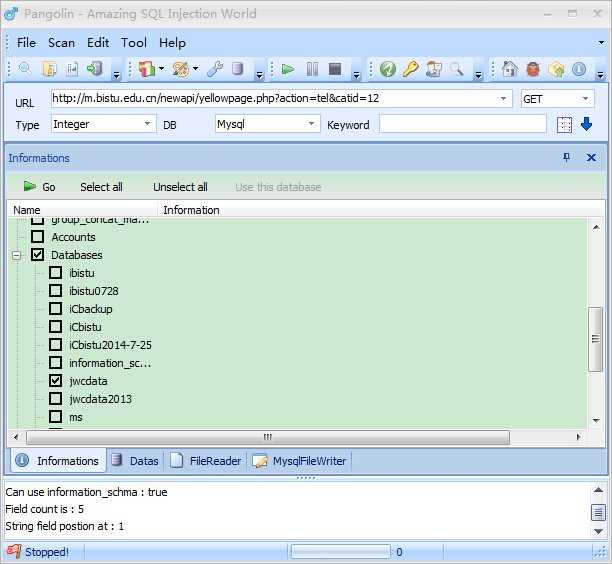Pin the Informations panel
The height and width of the screenshot is (564, 612).
coord(566,157)
